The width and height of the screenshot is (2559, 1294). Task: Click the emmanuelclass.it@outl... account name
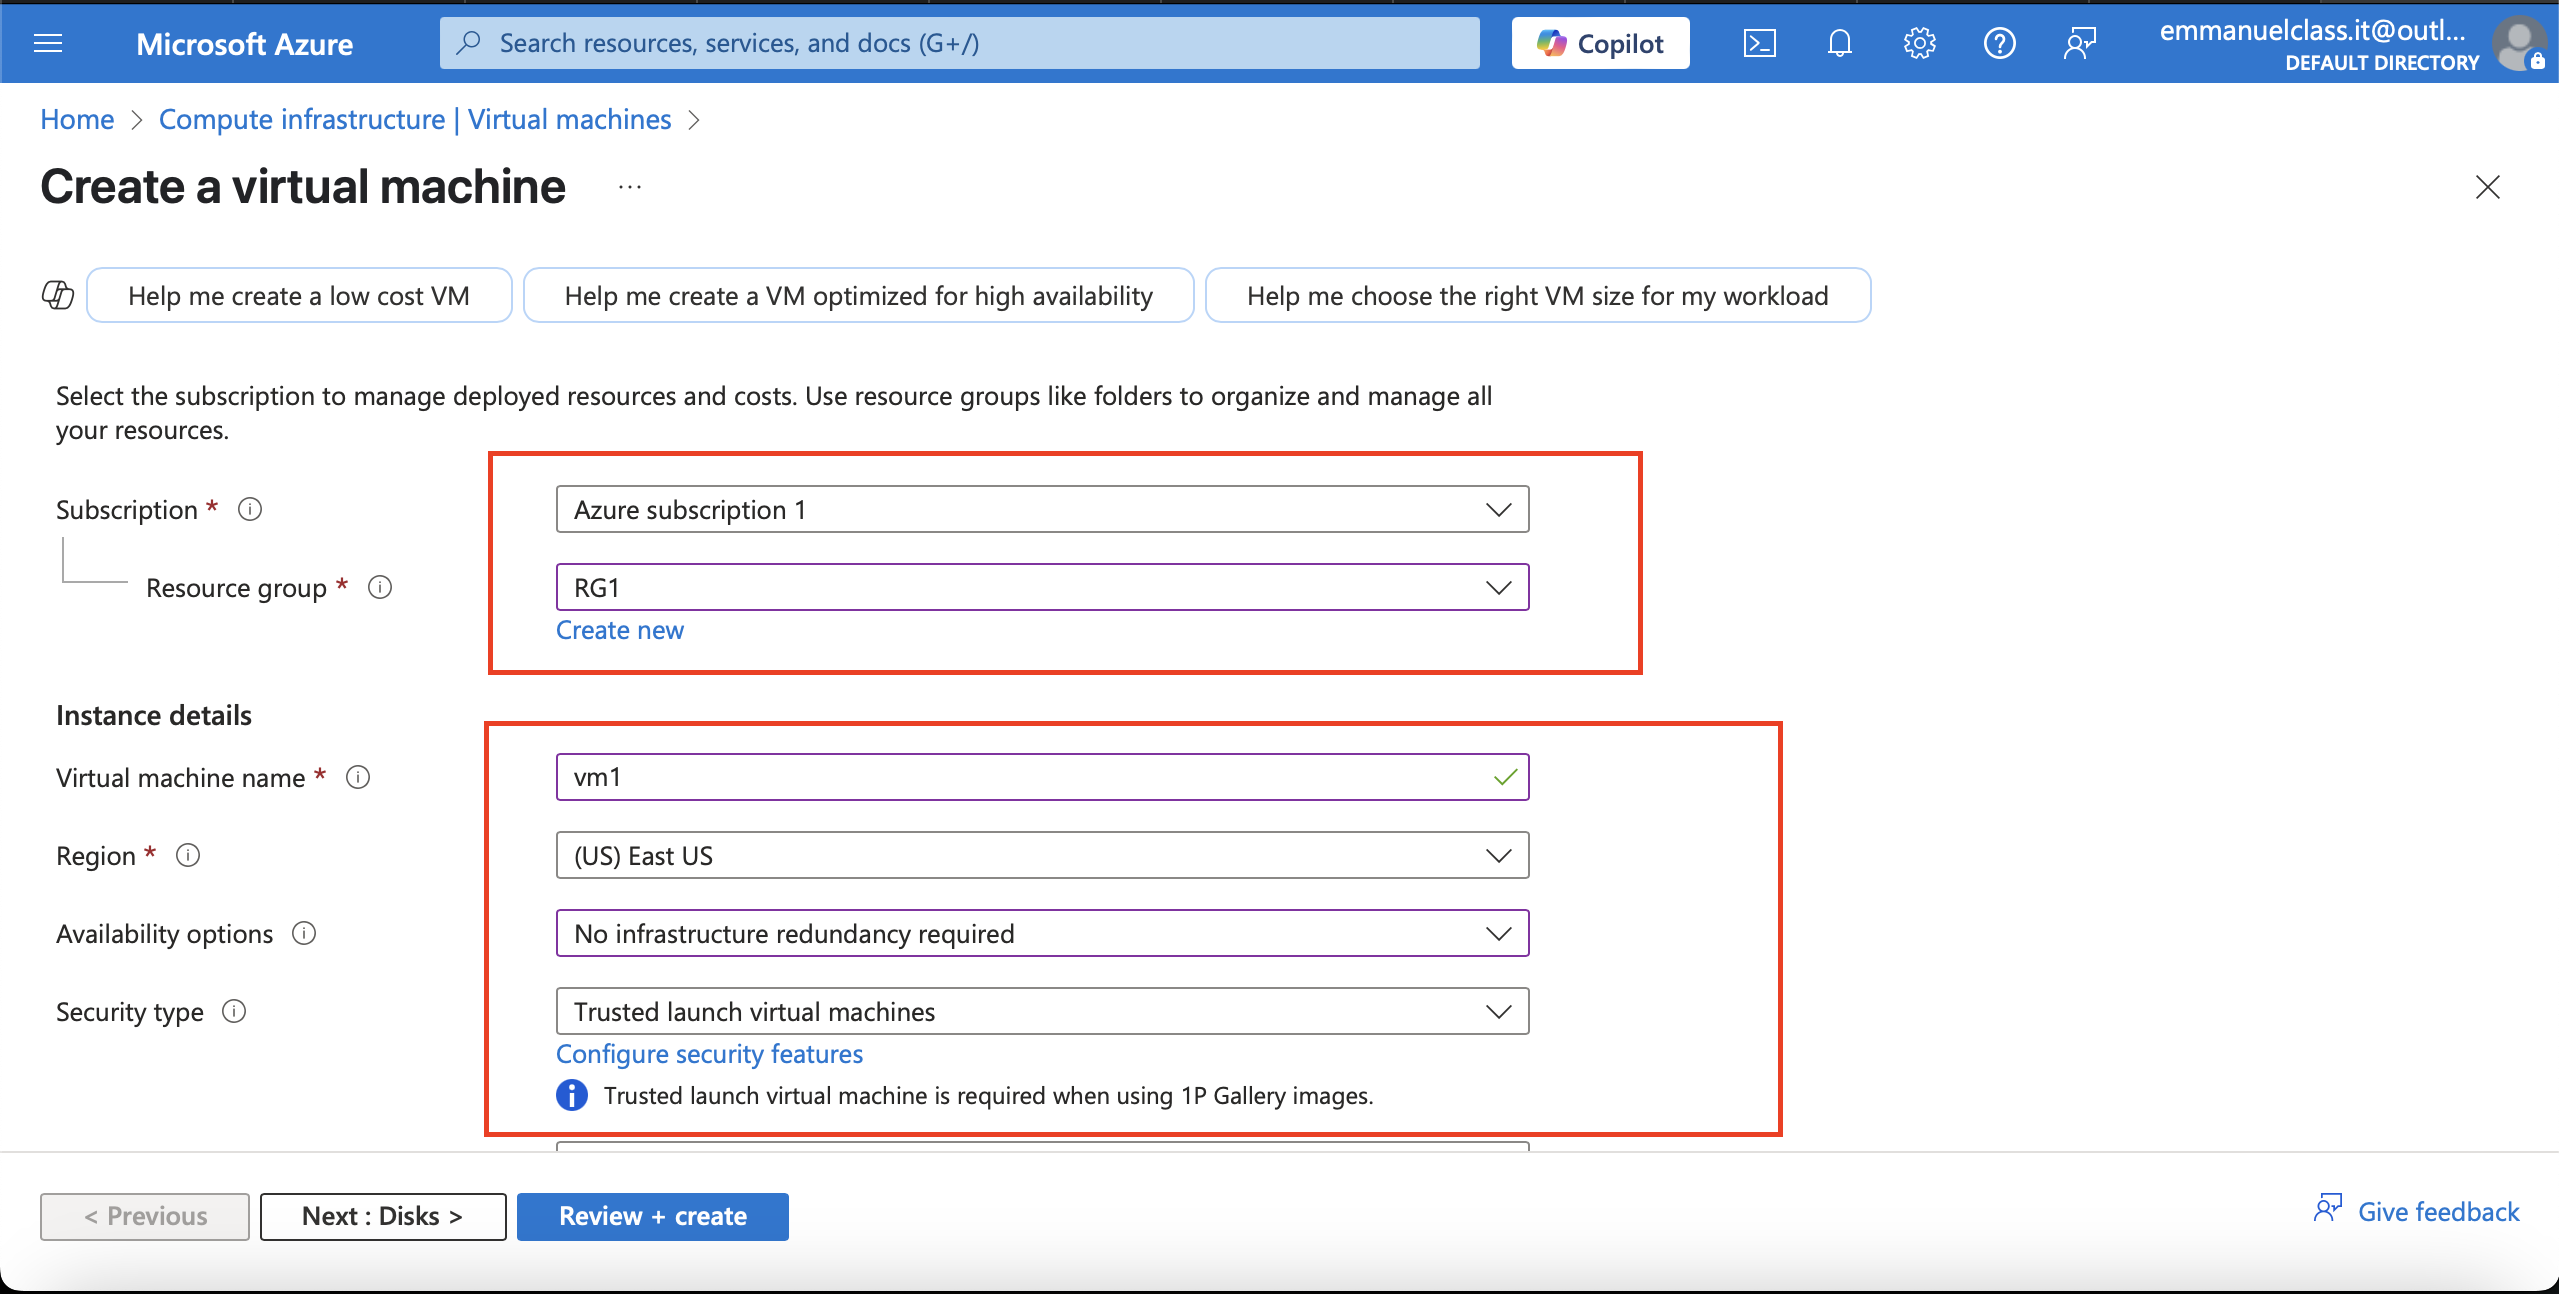click(x=2312, y=31)
